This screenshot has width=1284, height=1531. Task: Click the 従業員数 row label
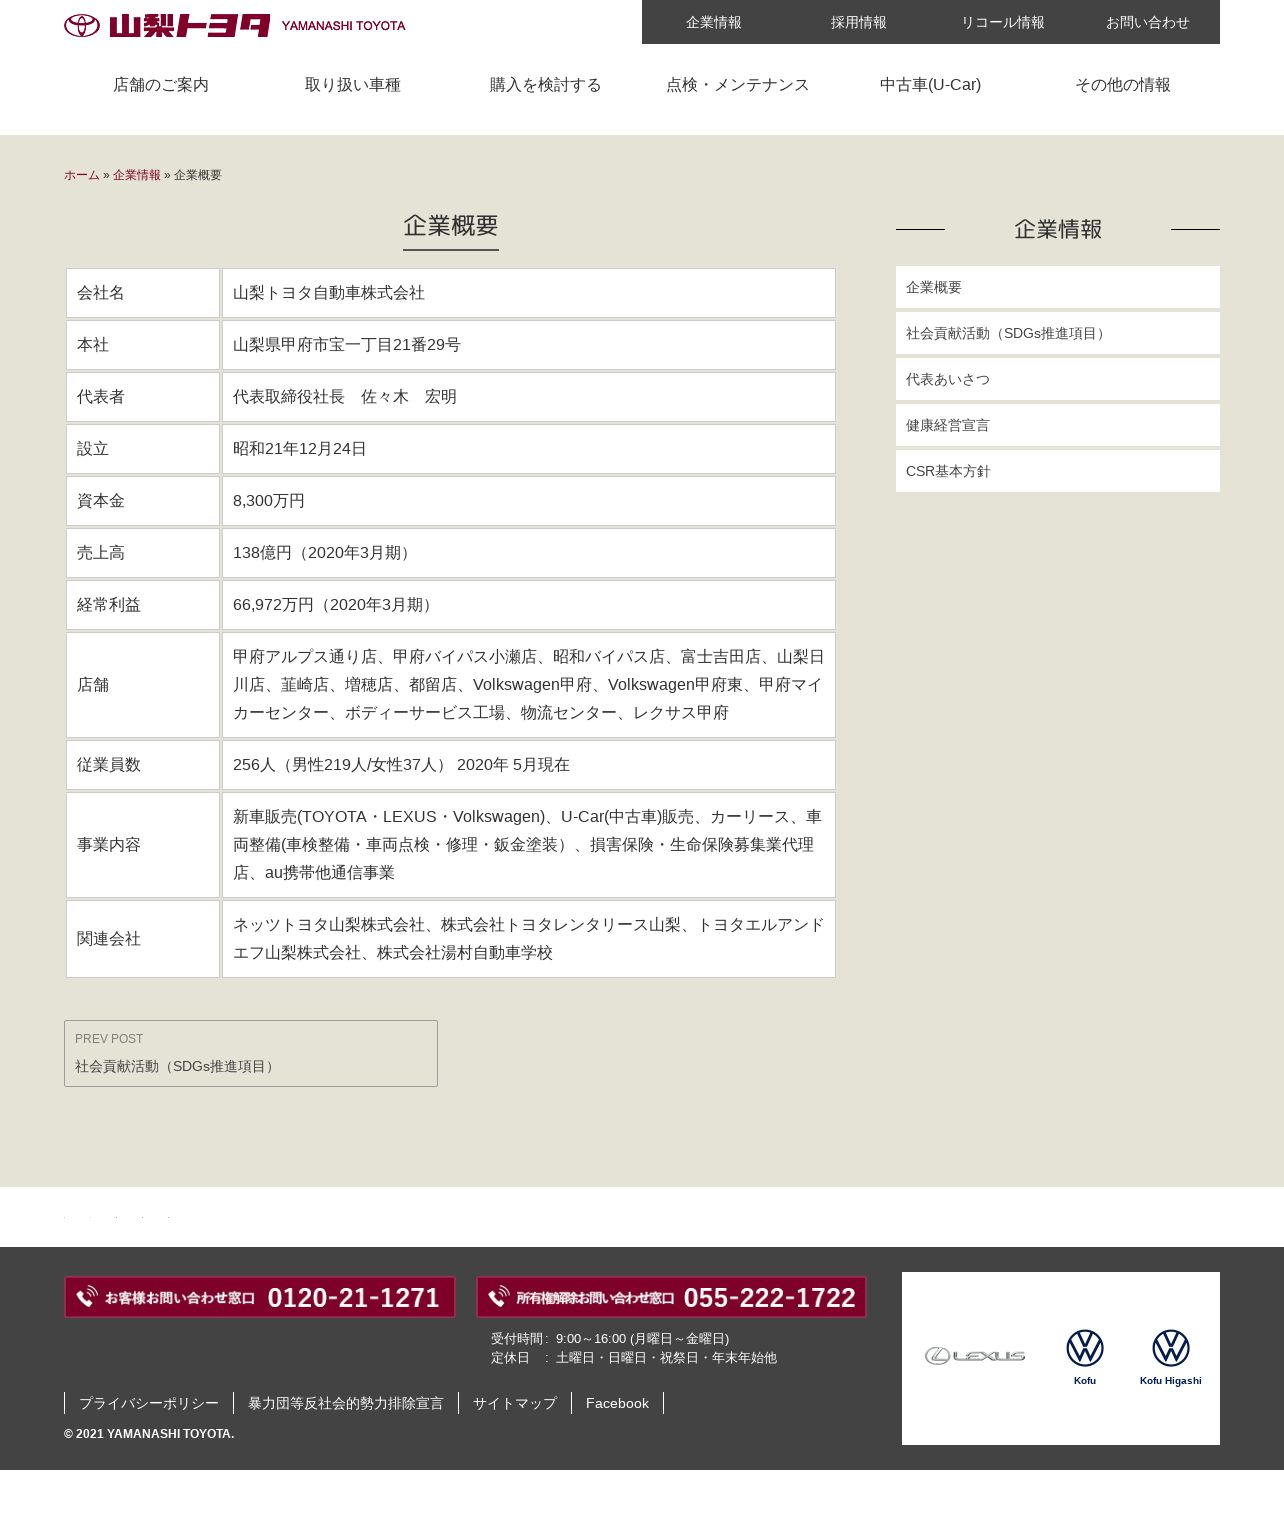(143, 765)
